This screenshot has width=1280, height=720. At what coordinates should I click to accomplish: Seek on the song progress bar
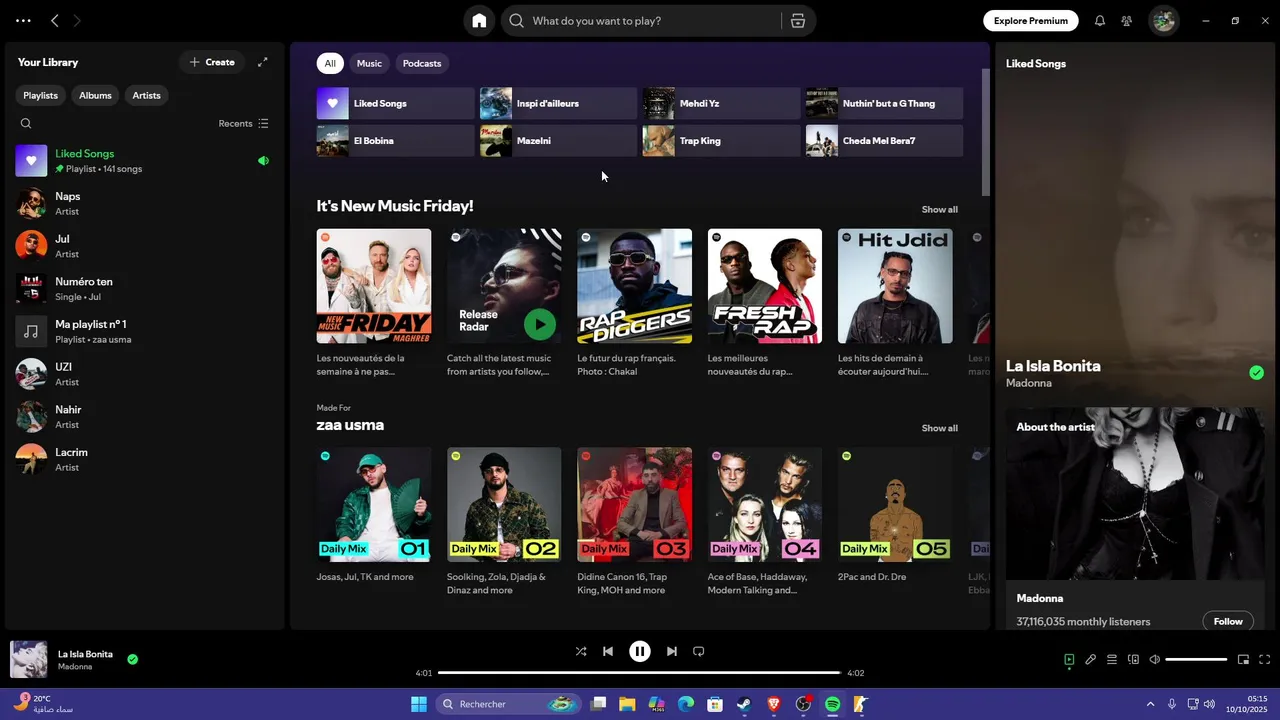coord(640,673)
